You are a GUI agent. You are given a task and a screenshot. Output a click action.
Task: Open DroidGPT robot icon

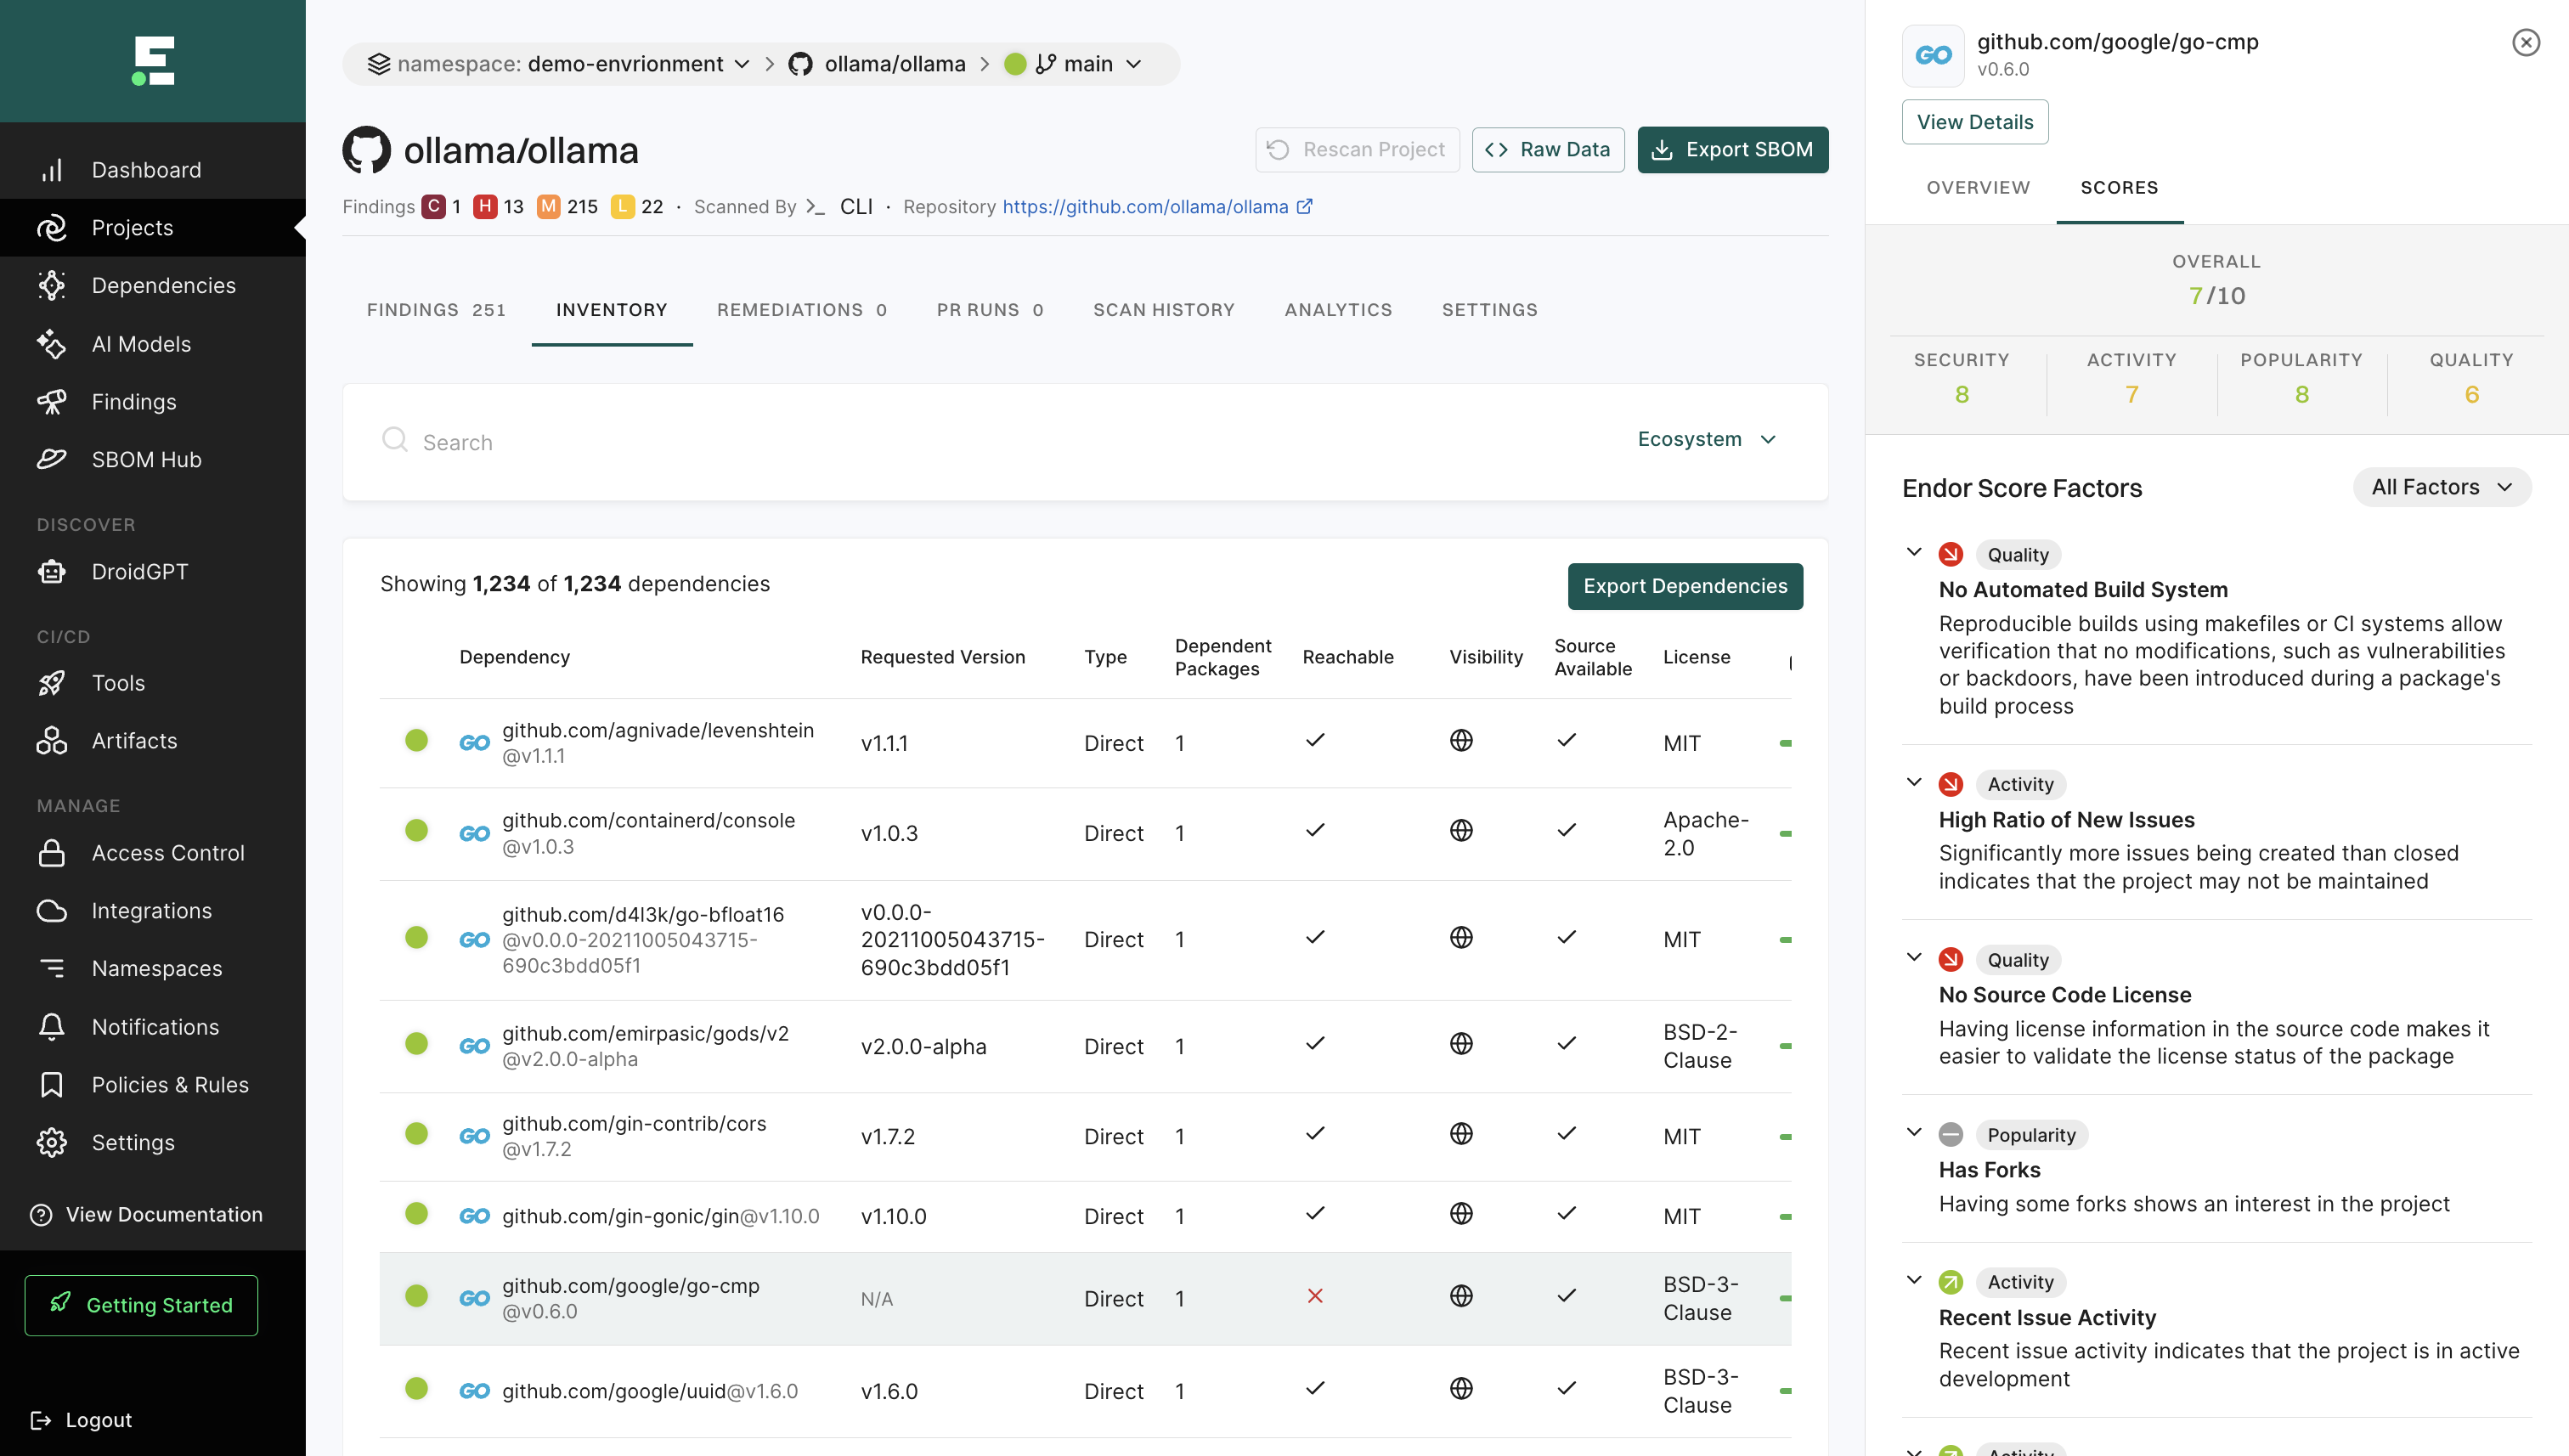51,571
